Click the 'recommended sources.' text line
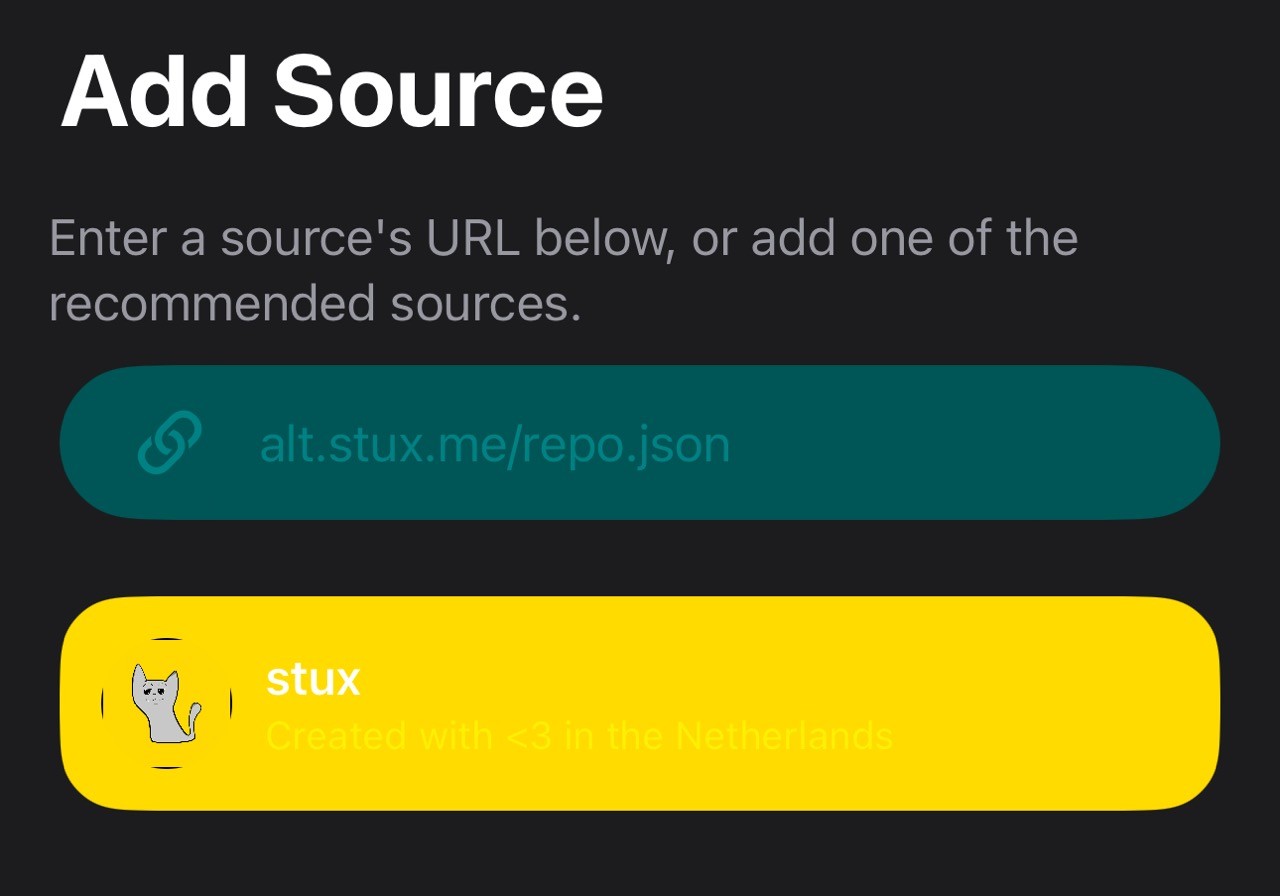The image size is (1280, 896). 315,304
